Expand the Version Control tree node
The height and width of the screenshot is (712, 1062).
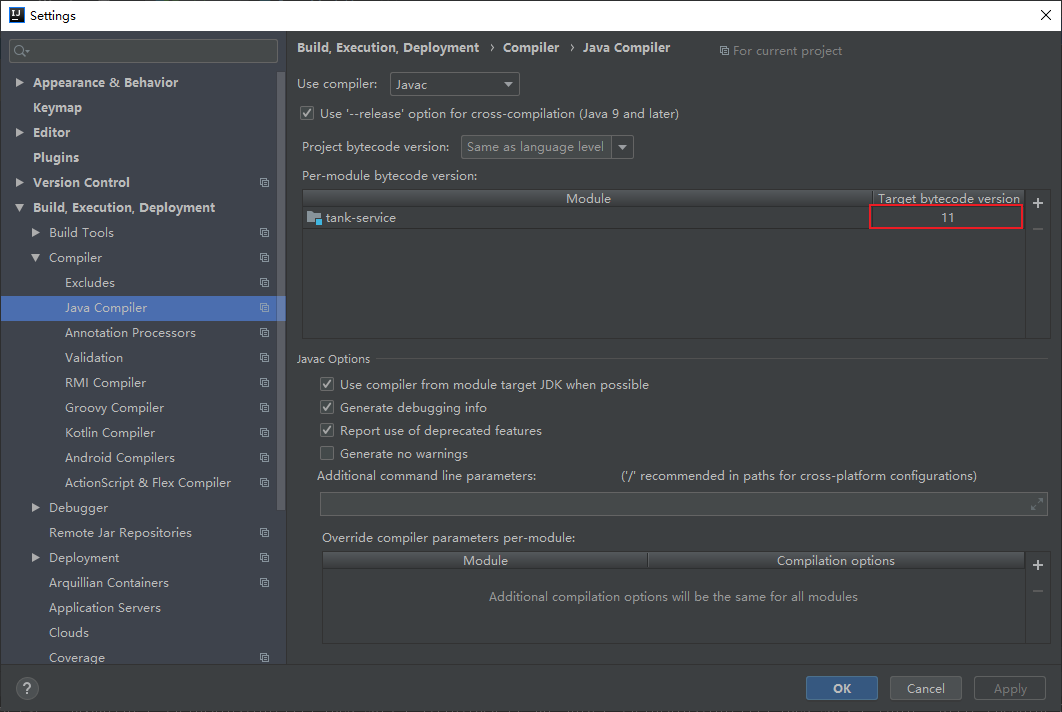pyautogui.click(x=20, y=182)
